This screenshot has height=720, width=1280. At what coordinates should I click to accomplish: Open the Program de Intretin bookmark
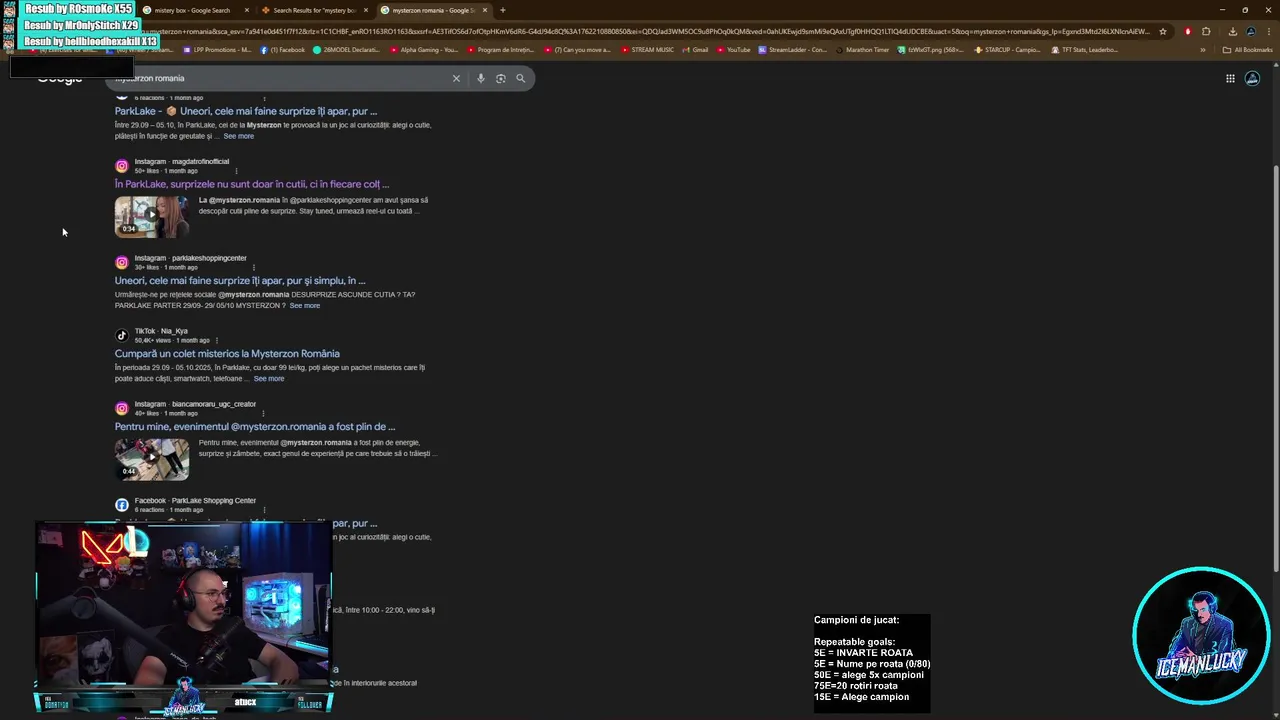coord(500,49)
